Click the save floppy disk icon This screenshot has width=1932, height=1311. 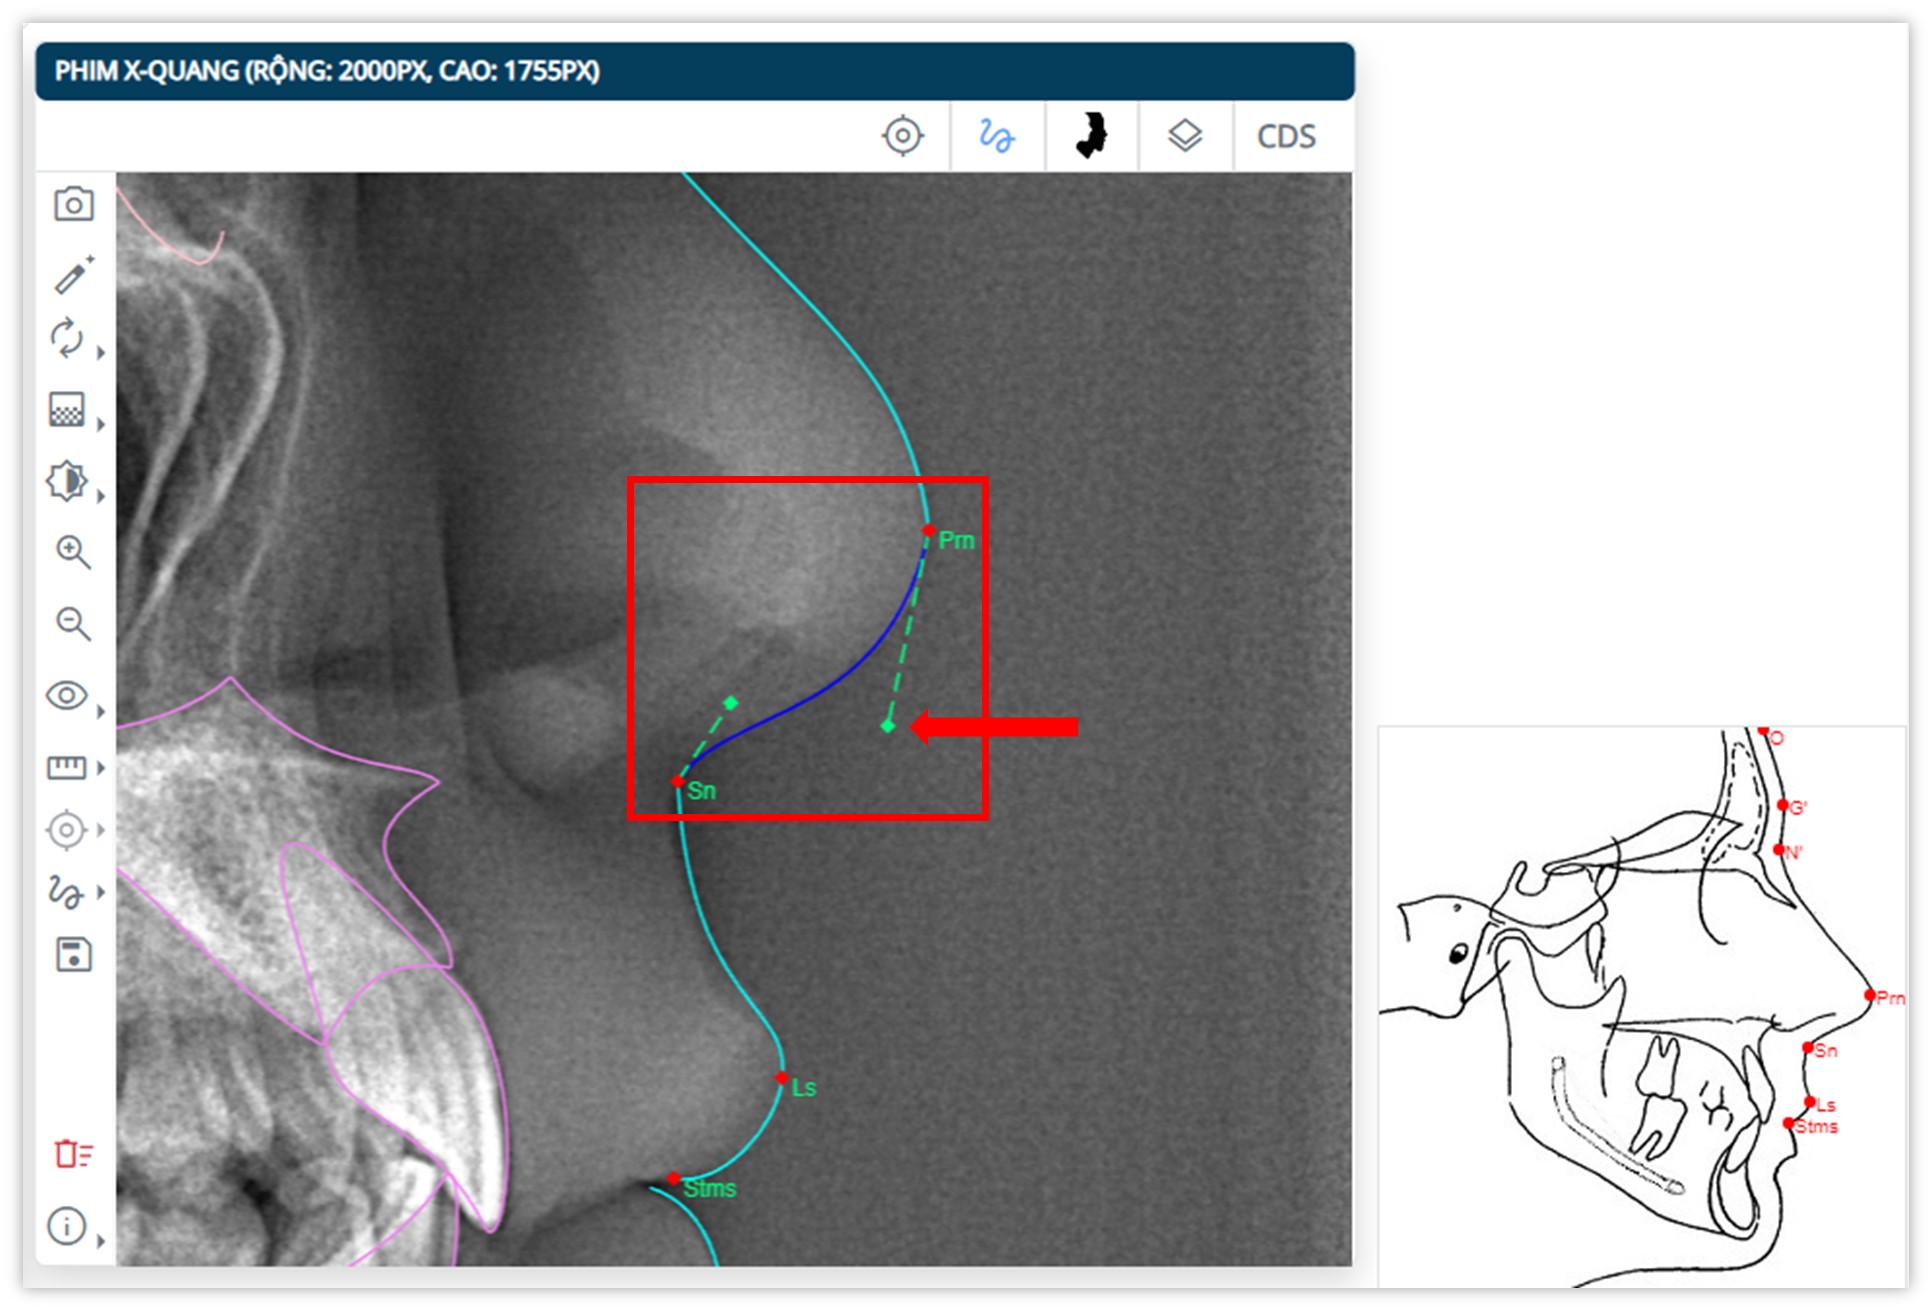pos(73,955)
